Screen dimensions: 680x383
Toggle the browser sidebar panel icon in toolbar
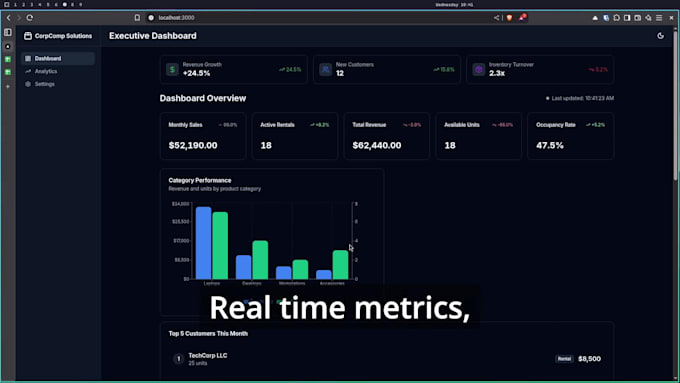(627, 18)
